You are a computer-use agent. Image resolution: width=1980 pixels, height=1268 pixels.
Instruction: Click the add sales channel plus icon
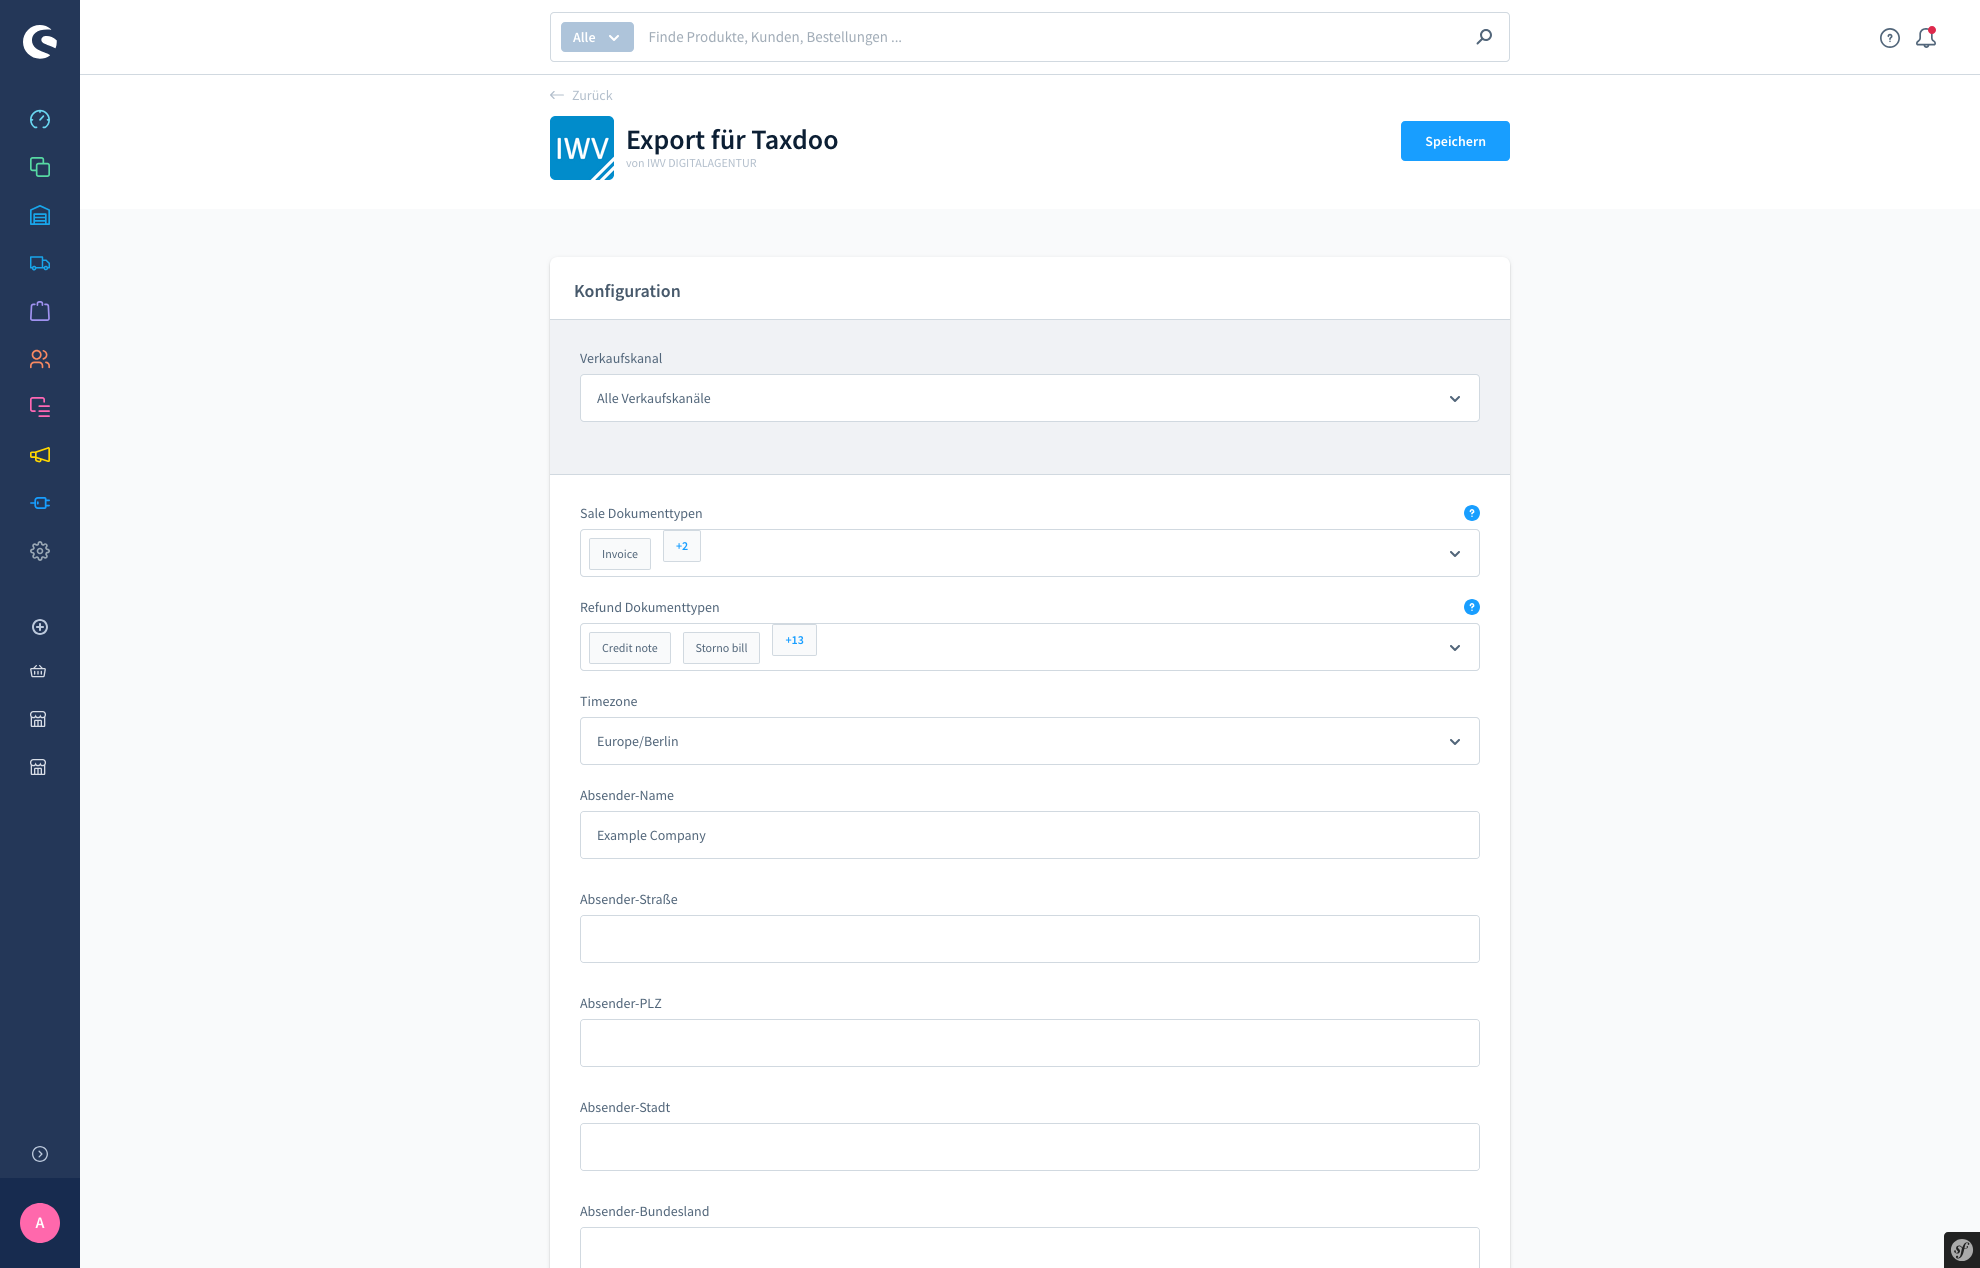click(40, 627)
